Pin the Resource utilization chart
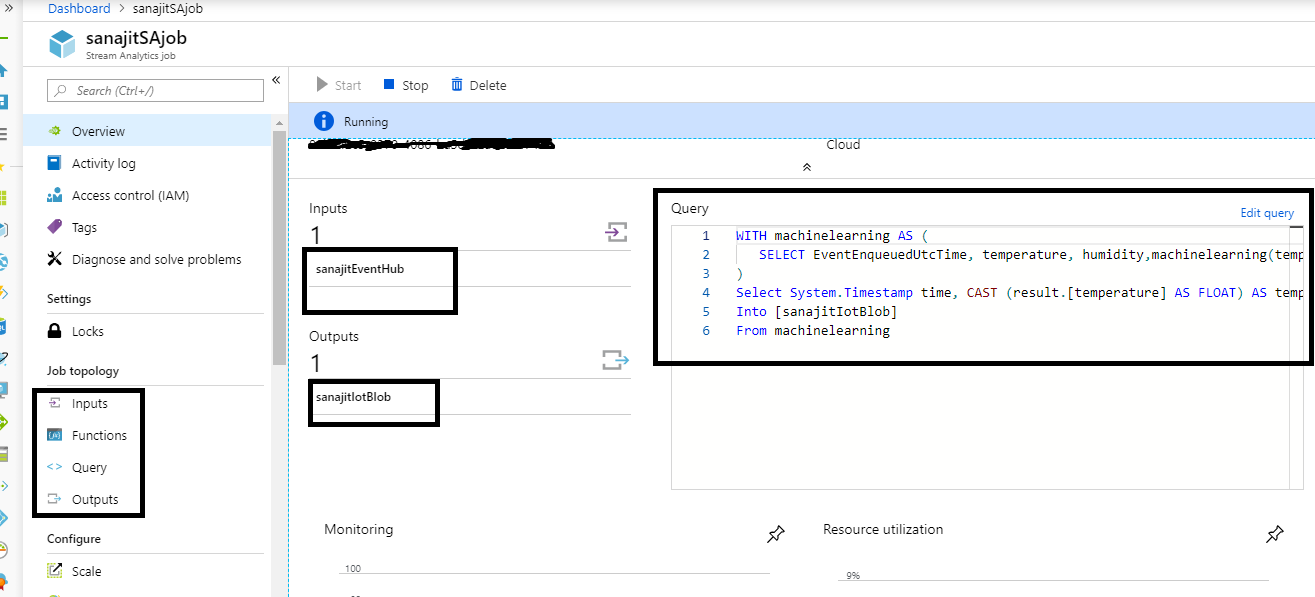The height and width of the screenshot is (597, 1315). pos(1274,534)
